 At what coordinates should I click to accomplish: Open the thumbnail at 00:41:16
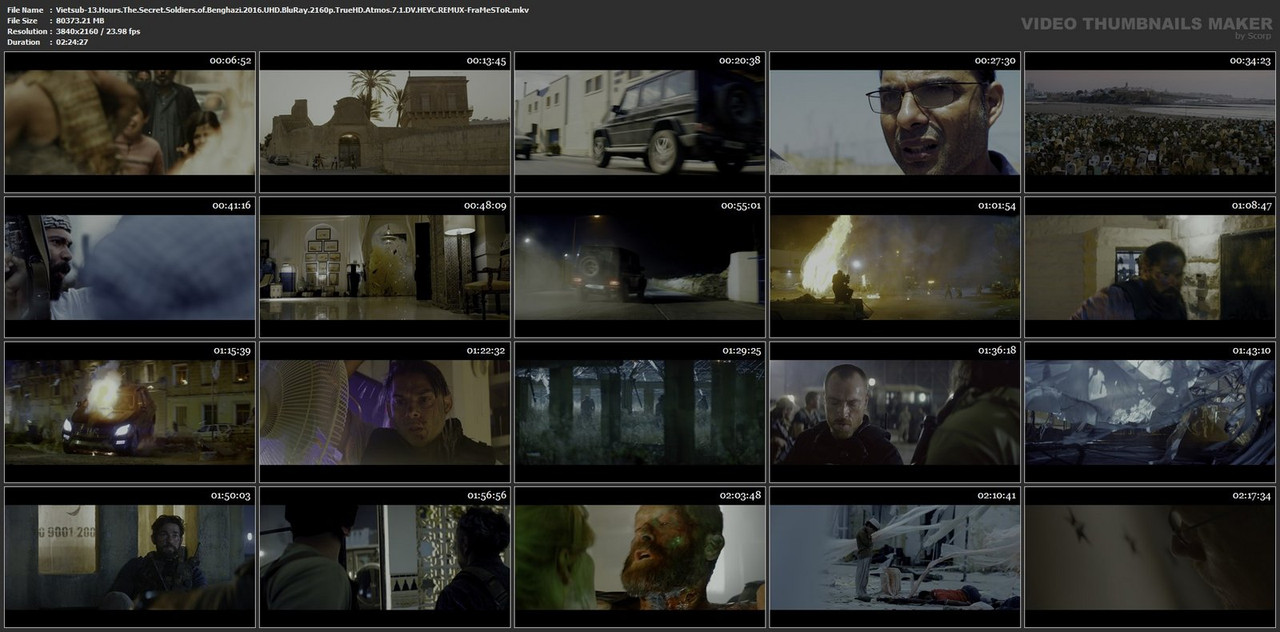click(x=130, y=267)
